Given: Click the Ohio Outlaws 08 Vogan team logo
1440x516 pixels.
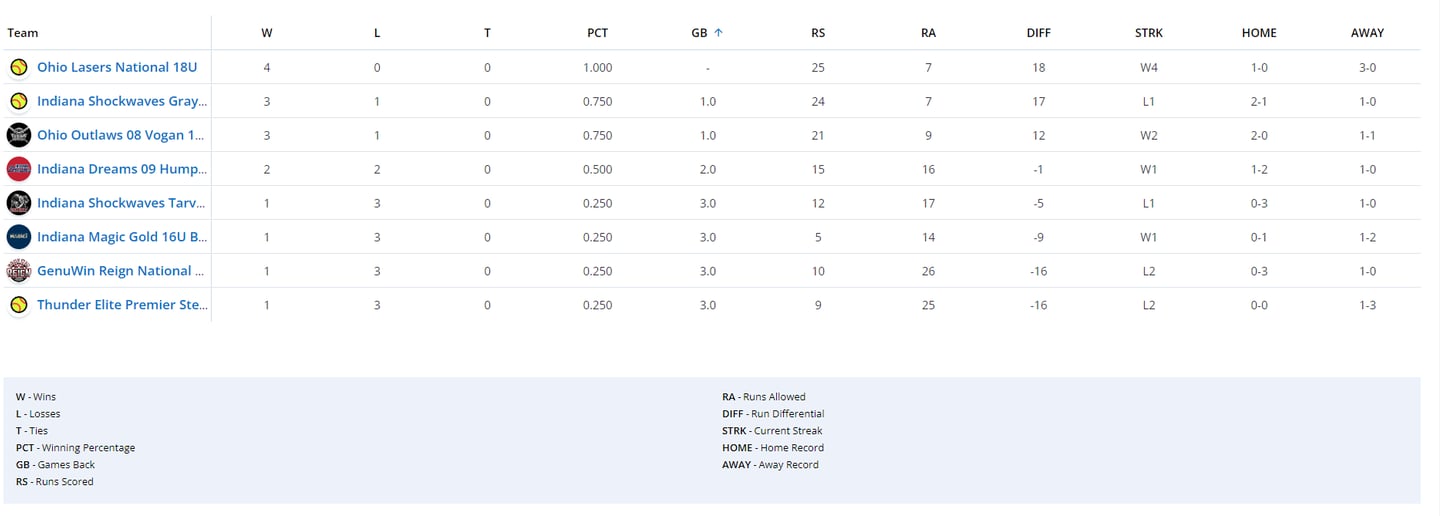Looking at the screenshot, I should [x=18, y=136].
